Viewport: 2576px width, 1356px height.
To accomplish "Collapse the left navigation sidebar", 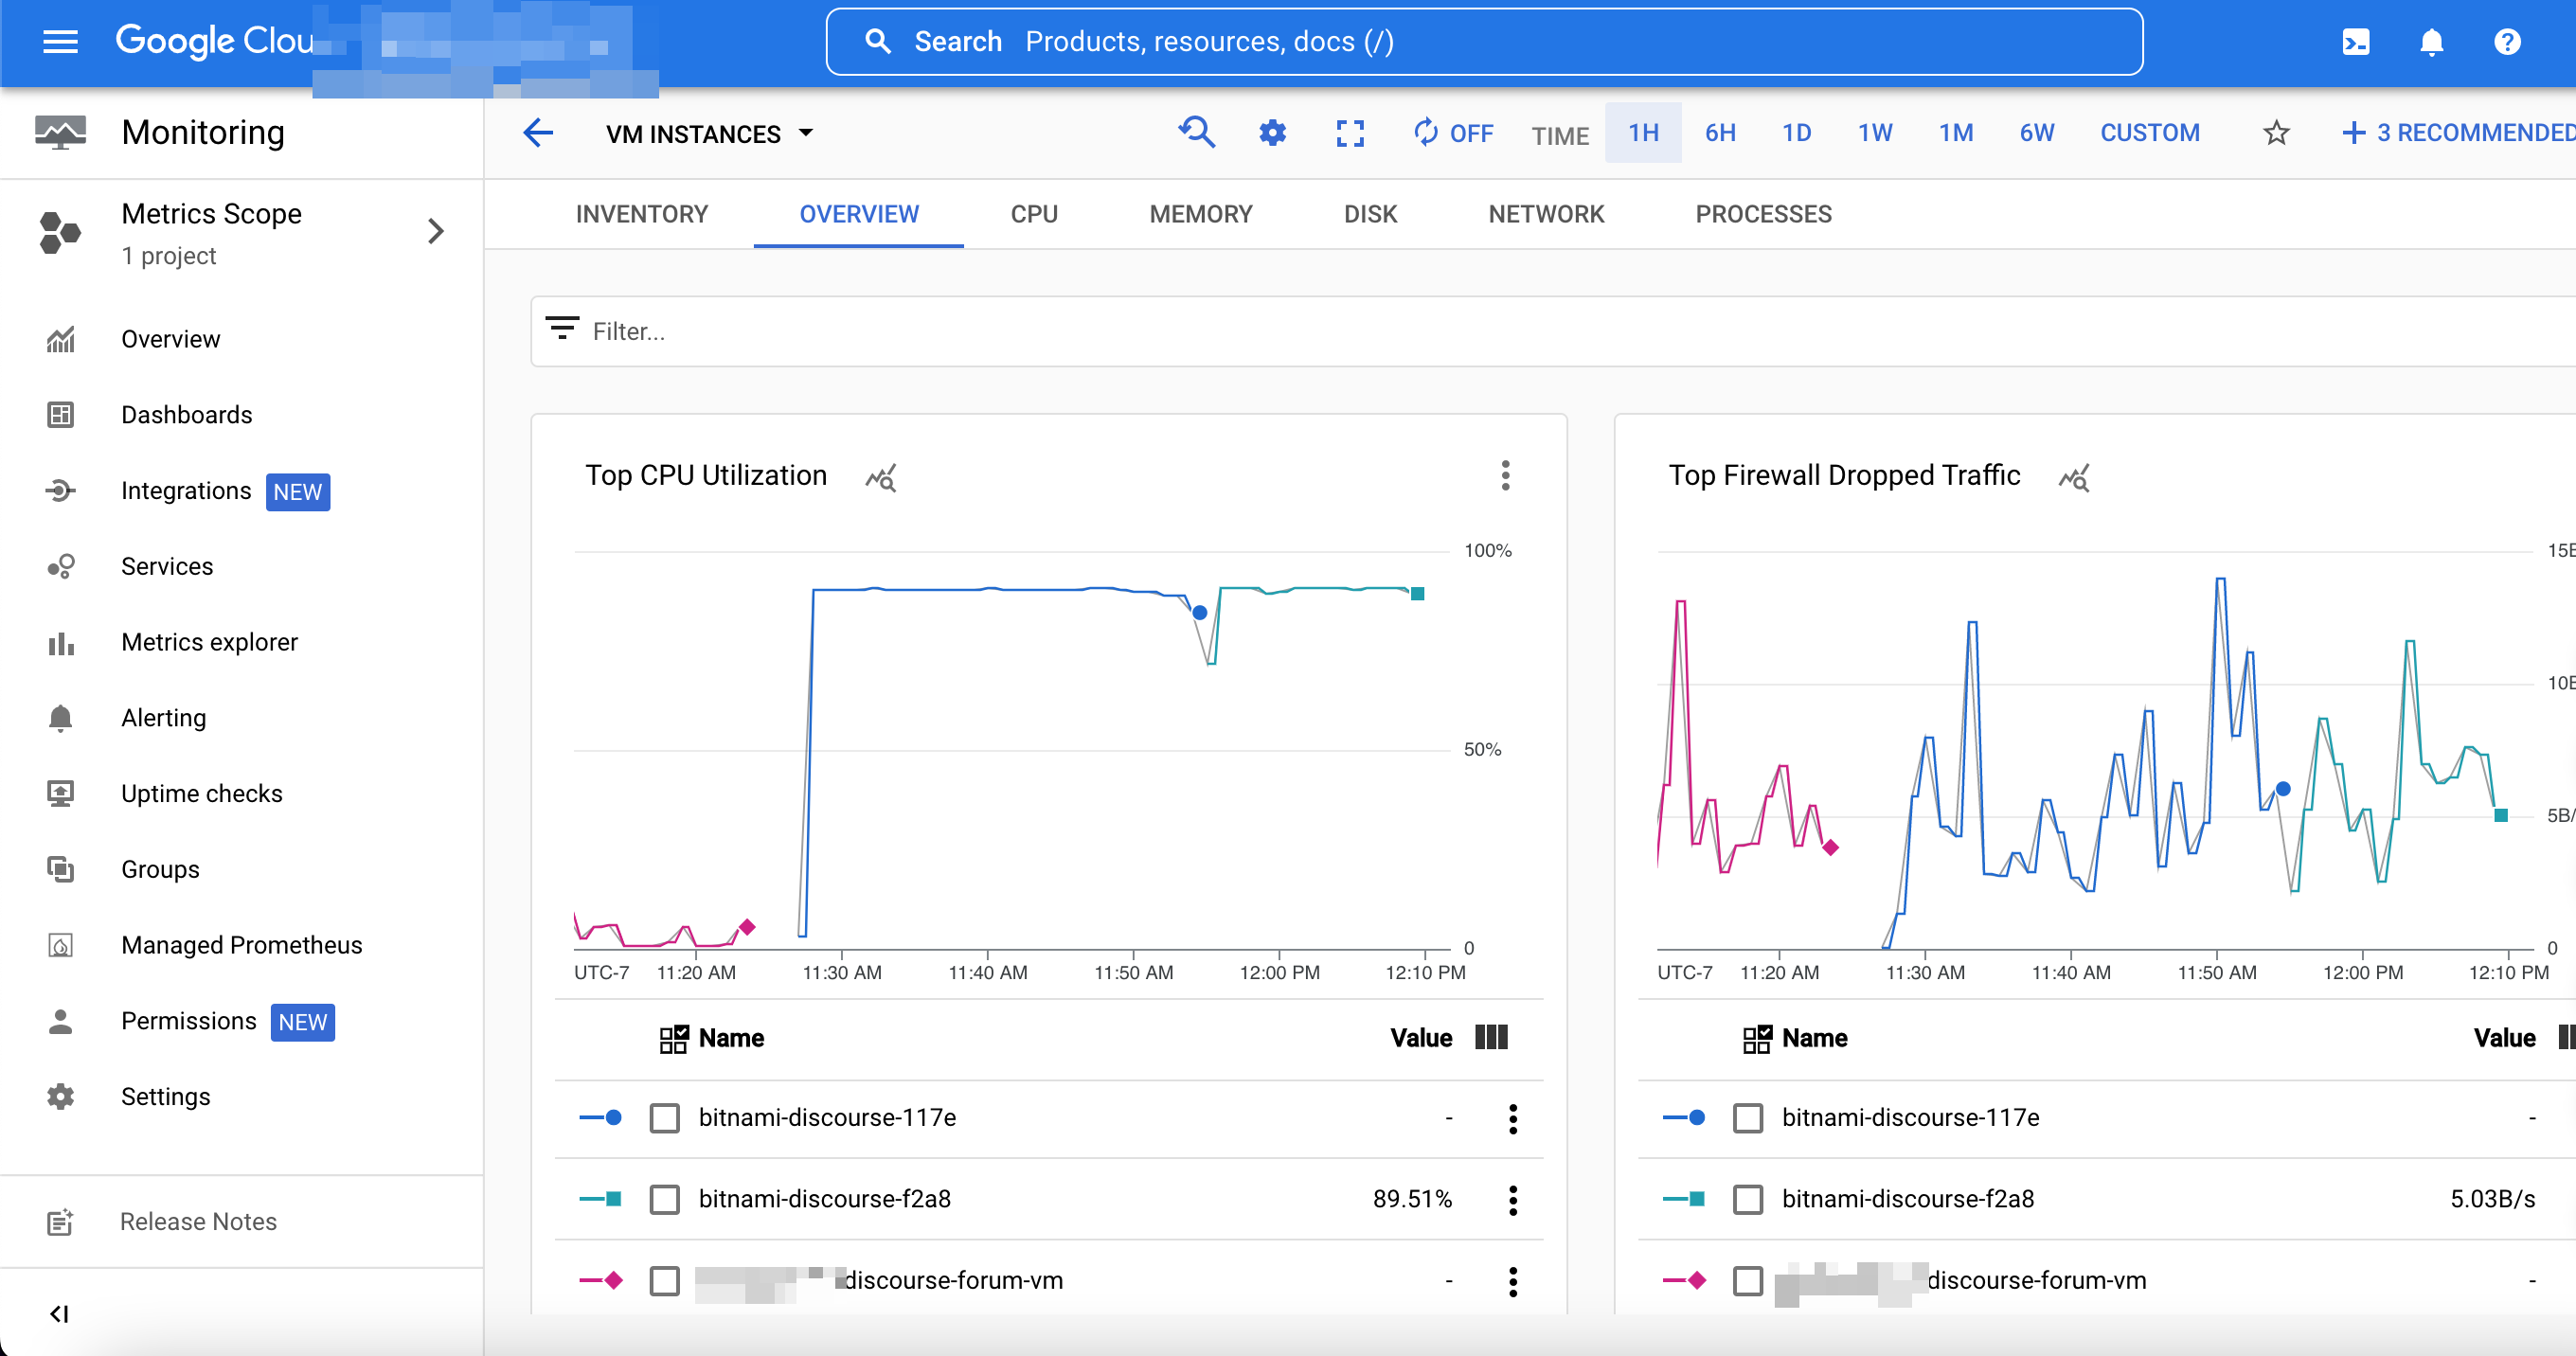I will tap(58, 1314).
